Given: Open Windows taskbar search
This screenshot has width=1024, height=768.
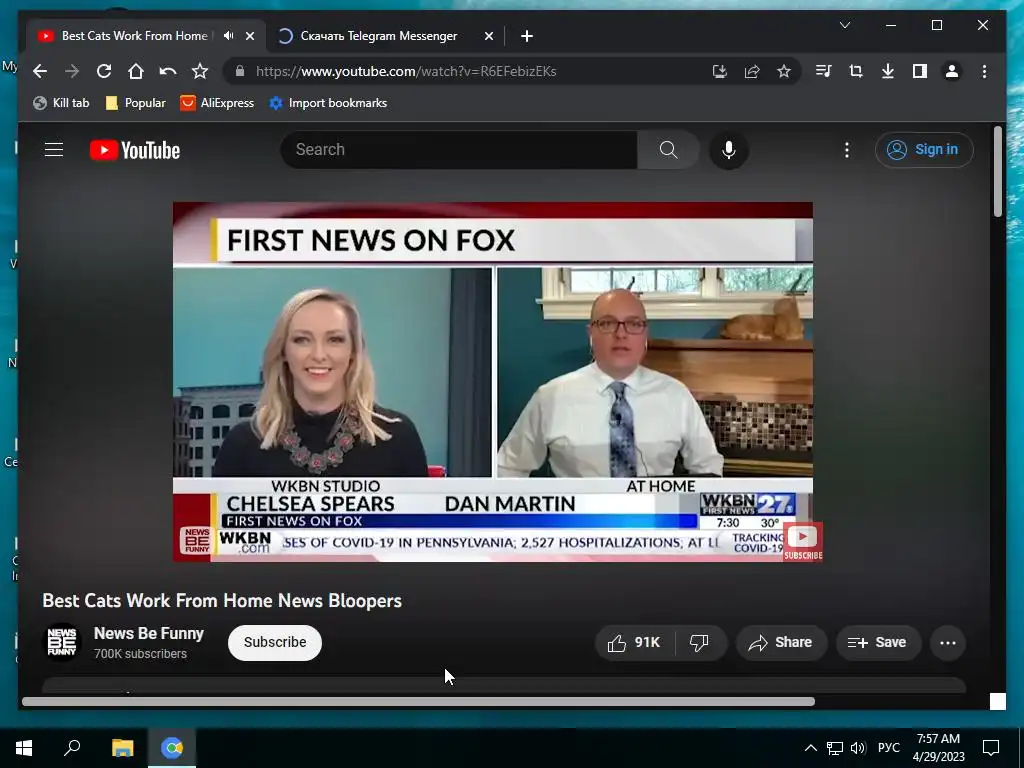Looking at the screenshot, I should (x=72, y=748).
